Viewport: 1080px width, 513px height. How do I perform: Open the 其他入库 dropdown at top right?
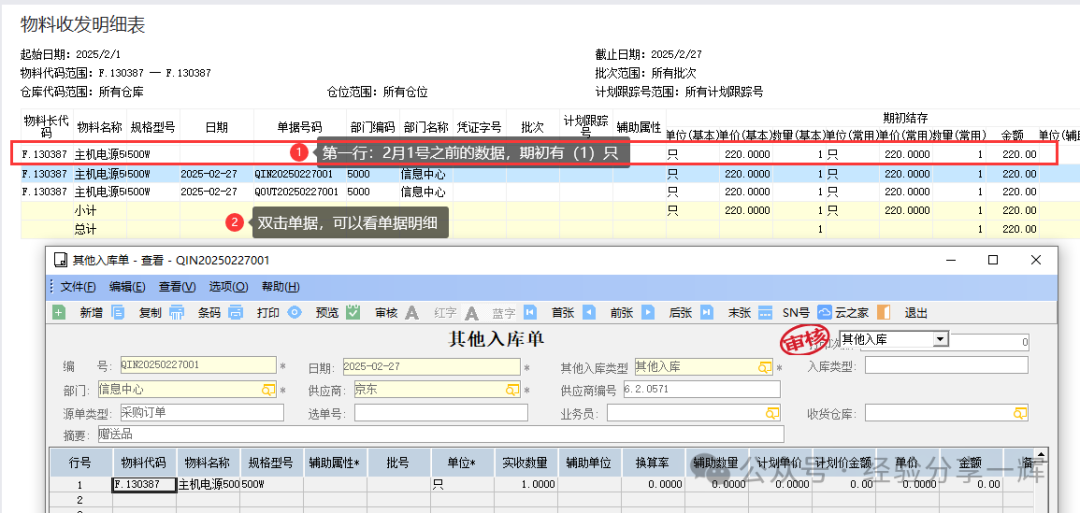(939, 340)
